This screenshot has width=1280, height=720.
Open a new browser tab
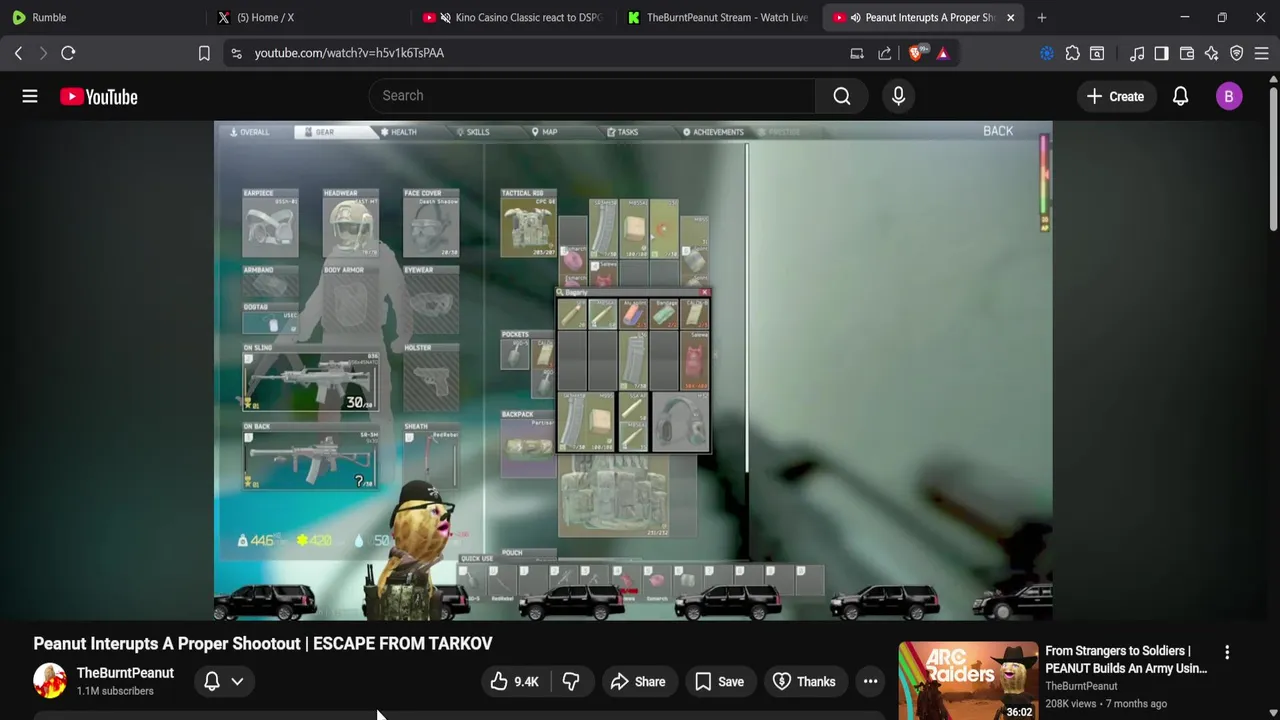tap(1042, 17)
